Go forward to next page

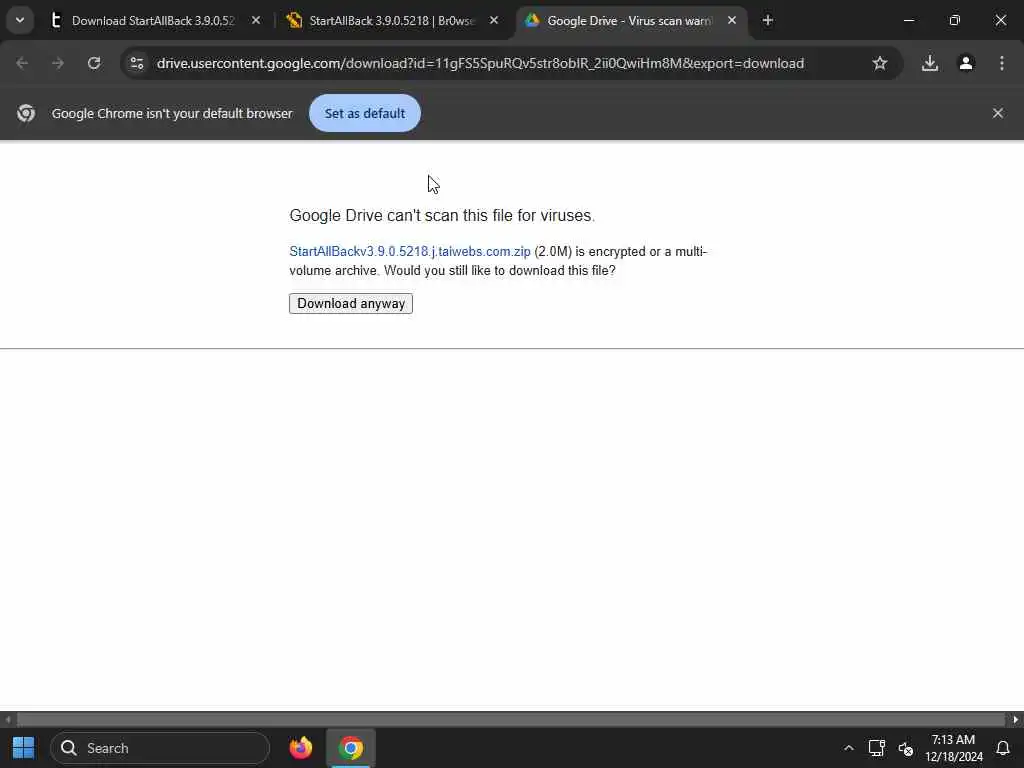(58, 63)
